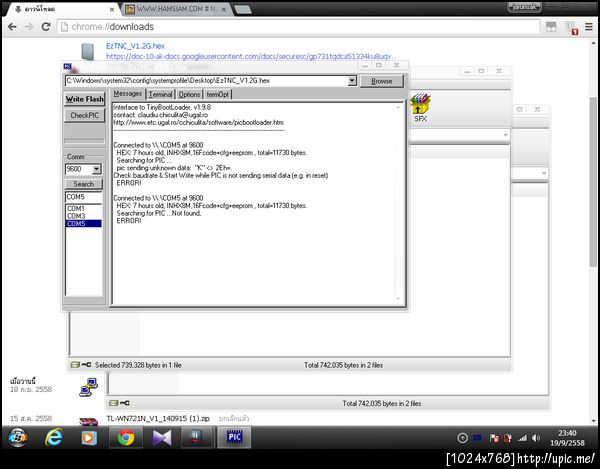
Task: Expand the hex file path dropdown
Action: tap(352, 81)
